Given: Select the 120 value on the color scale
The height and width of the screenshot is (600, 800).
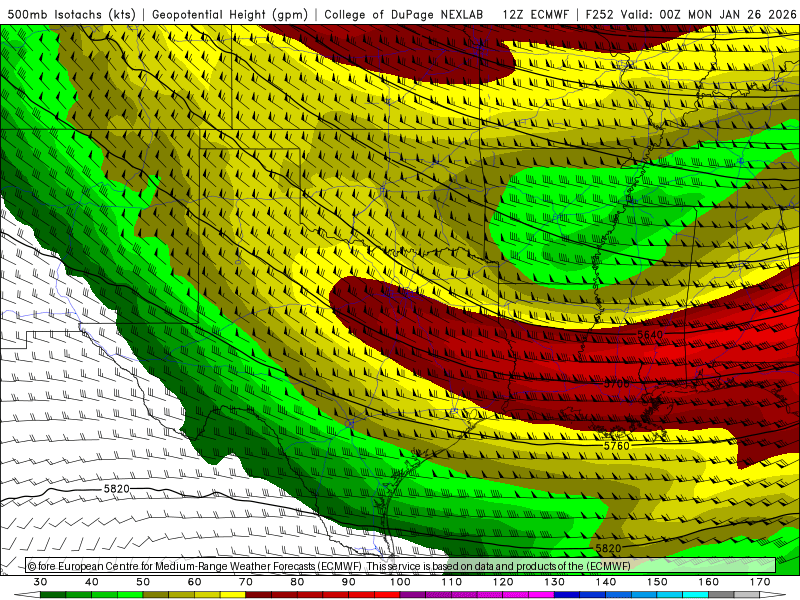Looking at the screenshot, I should click(503, 582).
